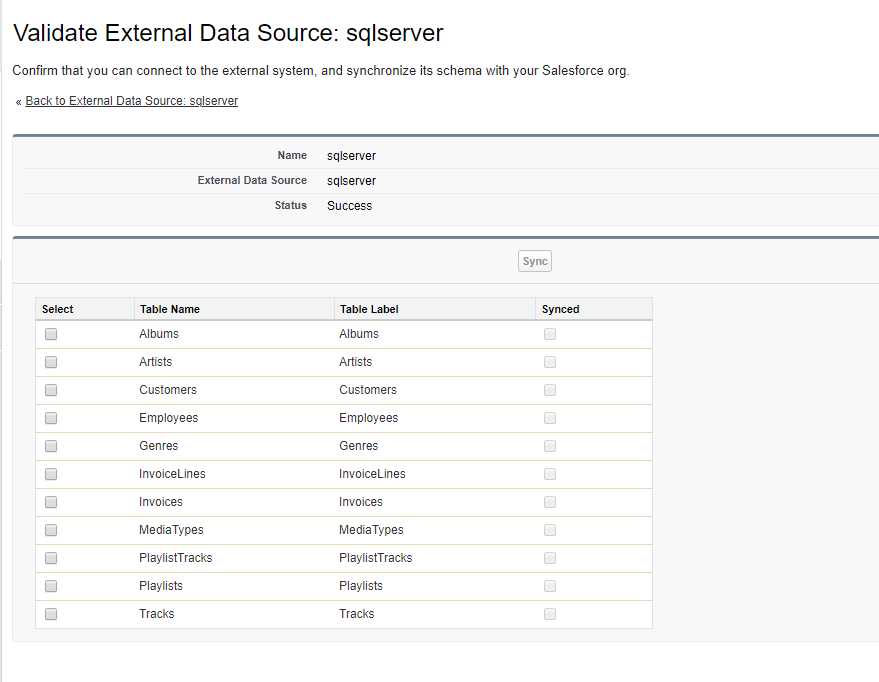The width and height of the screenshot is (879, 682).
Task: Check the Select box for Albums
Action: [x=51, y=334]
